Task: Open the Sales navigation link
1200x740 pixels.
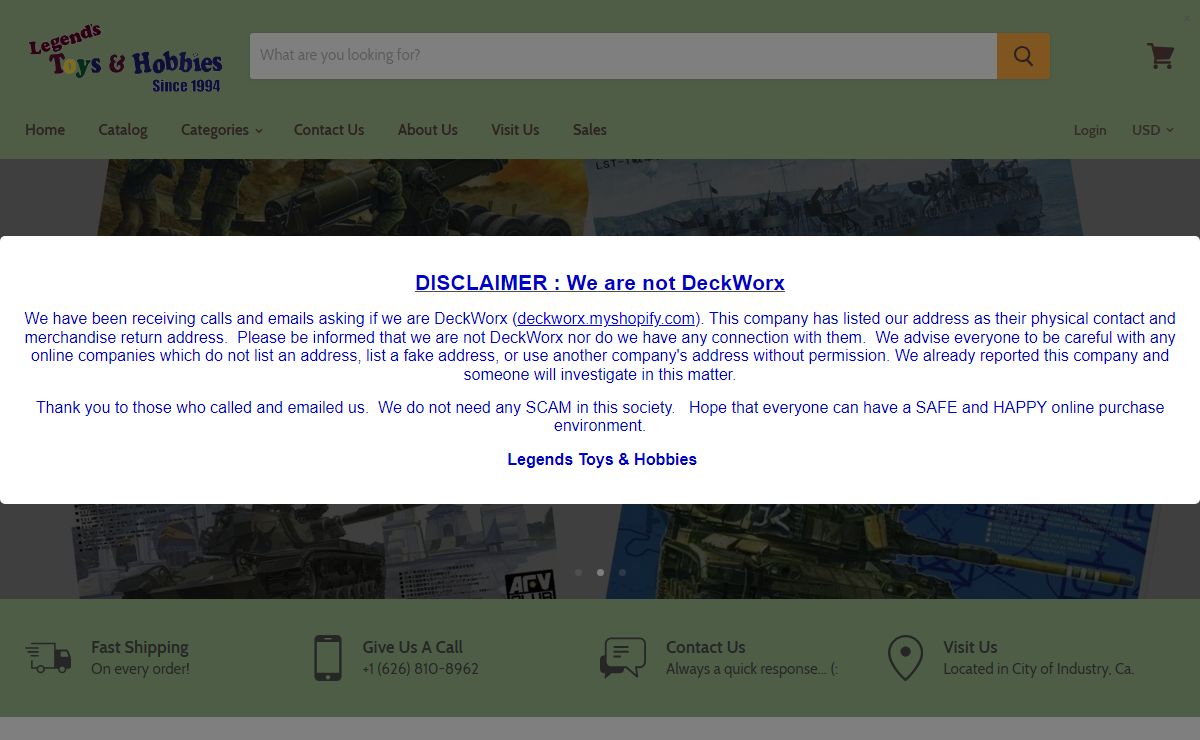Action: pos(590,130)
